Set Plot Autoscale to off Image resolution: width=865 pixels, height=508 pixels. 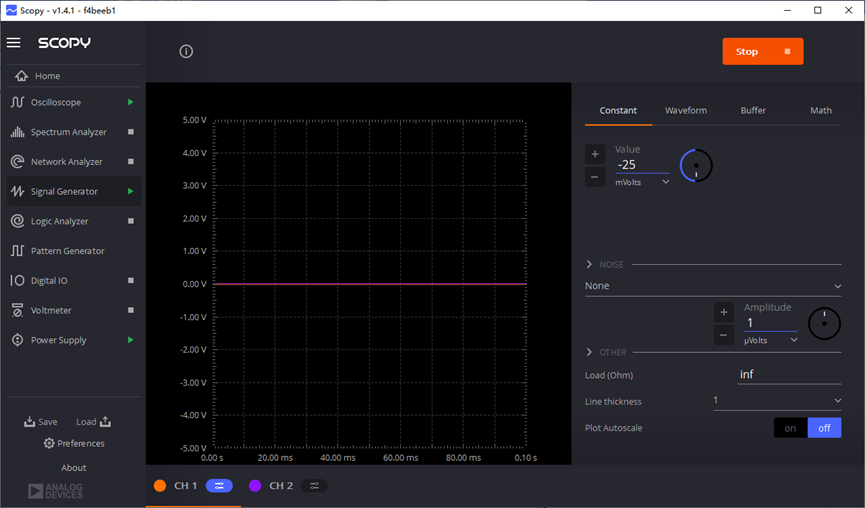[x=824, y=428]
